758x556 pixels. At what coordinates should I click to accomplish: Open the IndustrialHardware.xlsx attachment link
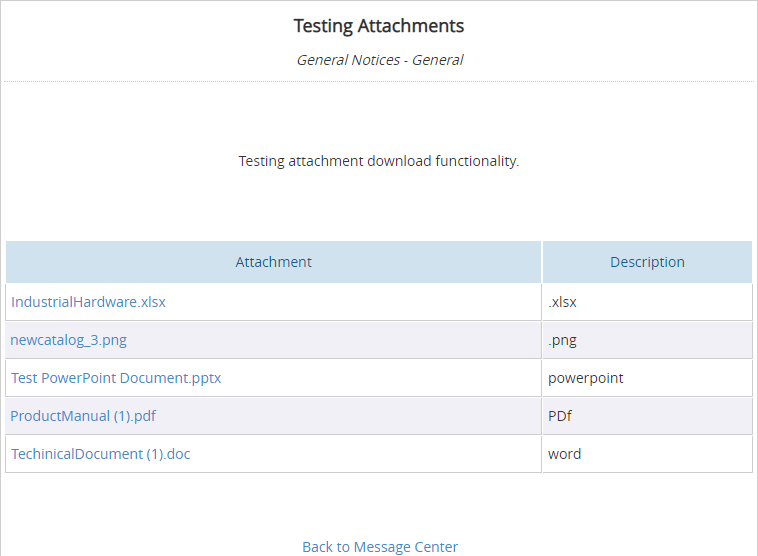[x=88, y=302]
